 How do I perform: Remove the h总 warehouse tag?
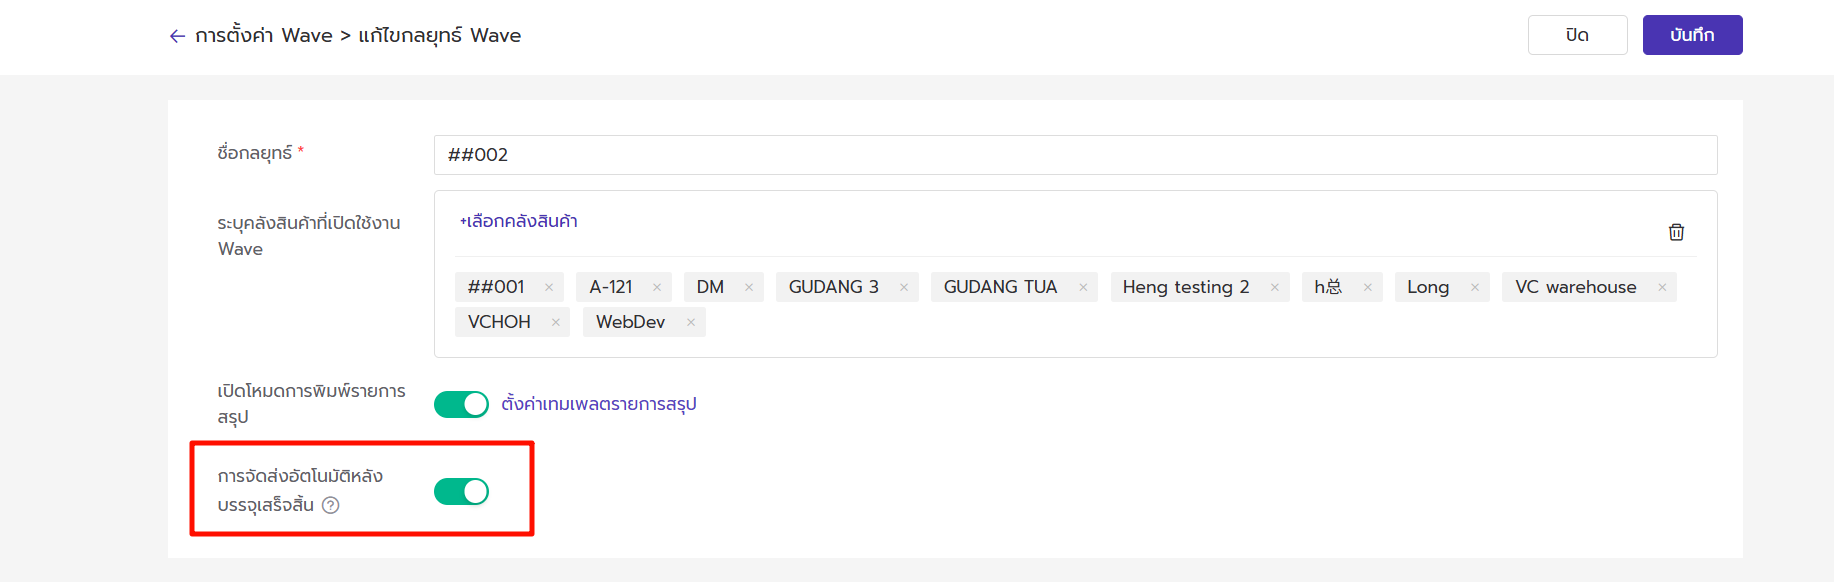click(x=1368, y=287)
